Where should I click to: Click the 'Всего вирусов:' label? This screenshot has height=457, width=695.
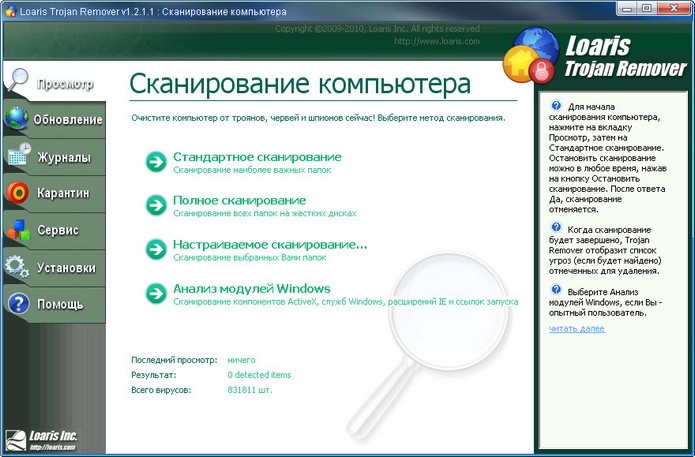(x=161, y=390)
